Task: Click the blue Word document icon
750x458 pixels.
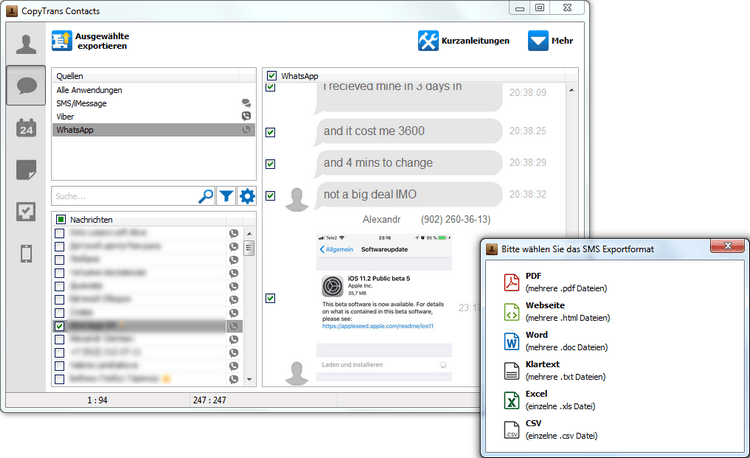Action: (511, 341)
